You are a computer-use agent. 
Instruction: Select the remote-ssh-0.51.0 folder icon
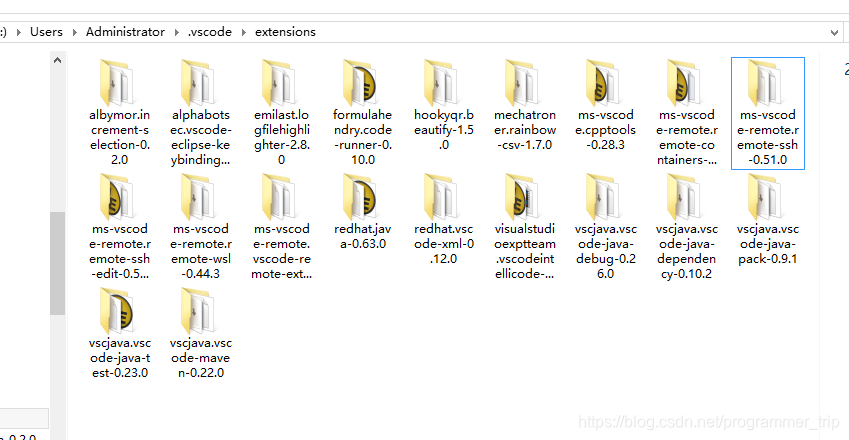pyautogui.click(x=766, y=83)
